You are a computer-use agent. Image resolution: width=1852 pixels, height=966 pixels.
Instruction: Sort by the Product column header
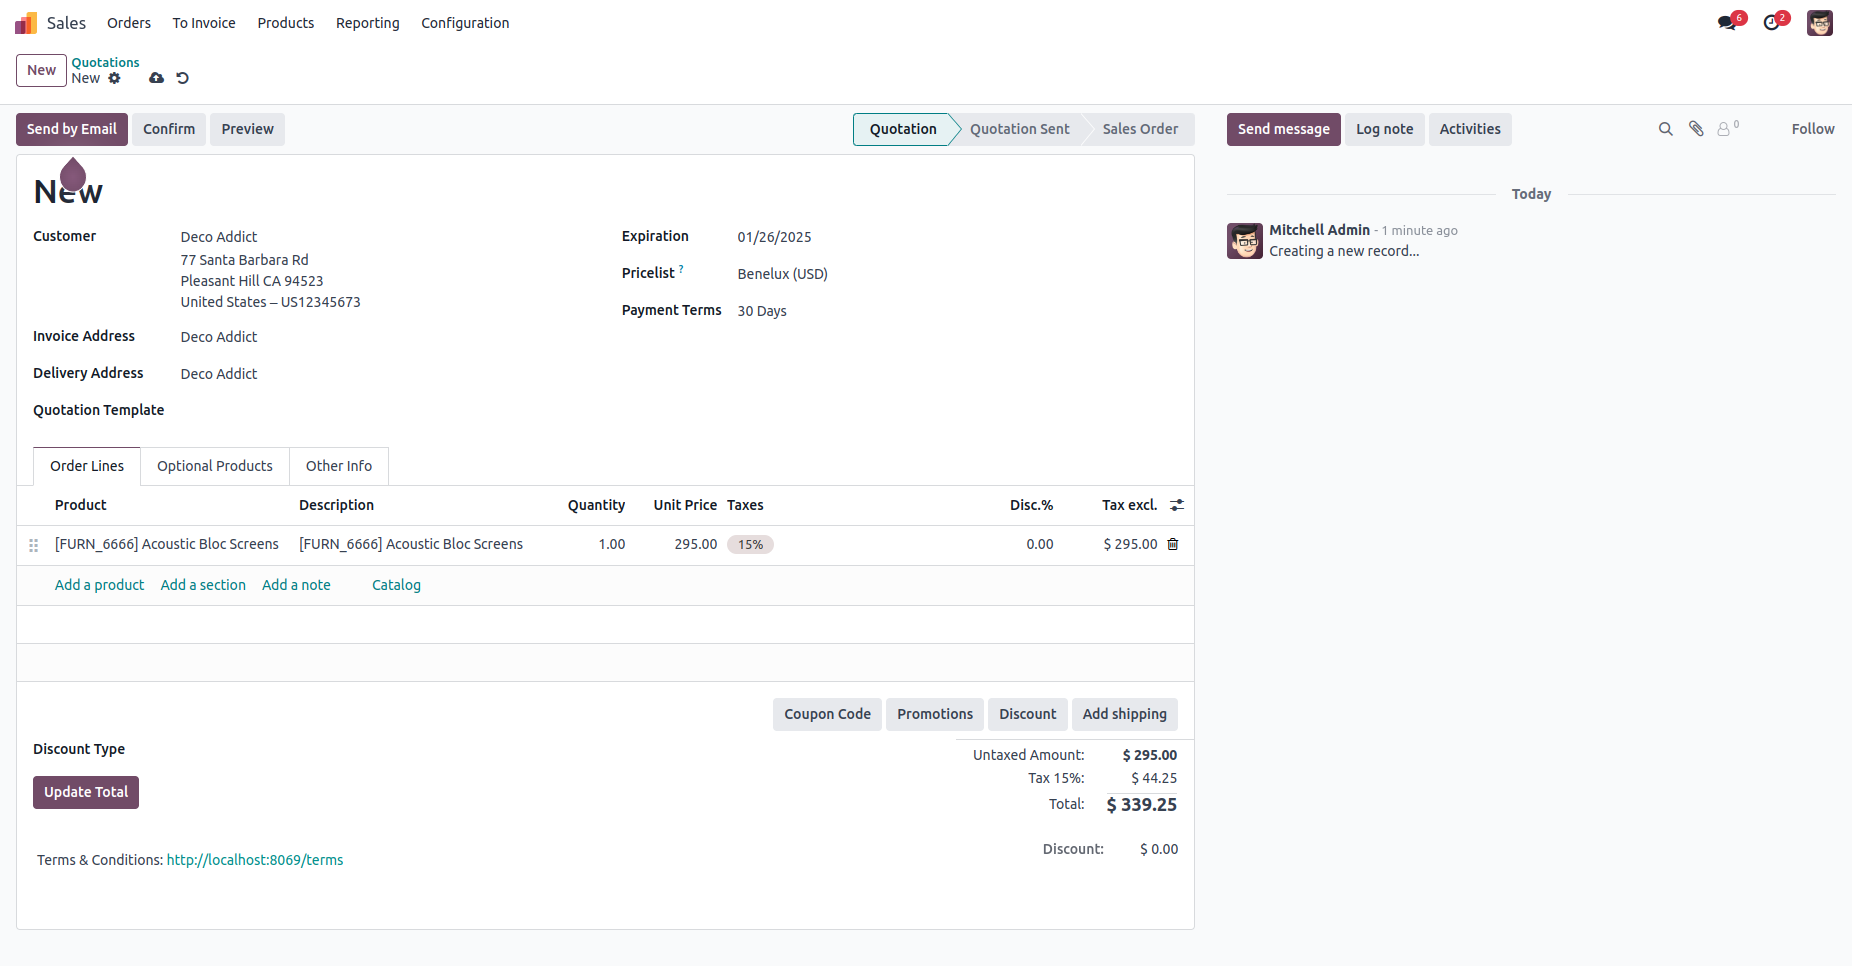tap(80, 505)
